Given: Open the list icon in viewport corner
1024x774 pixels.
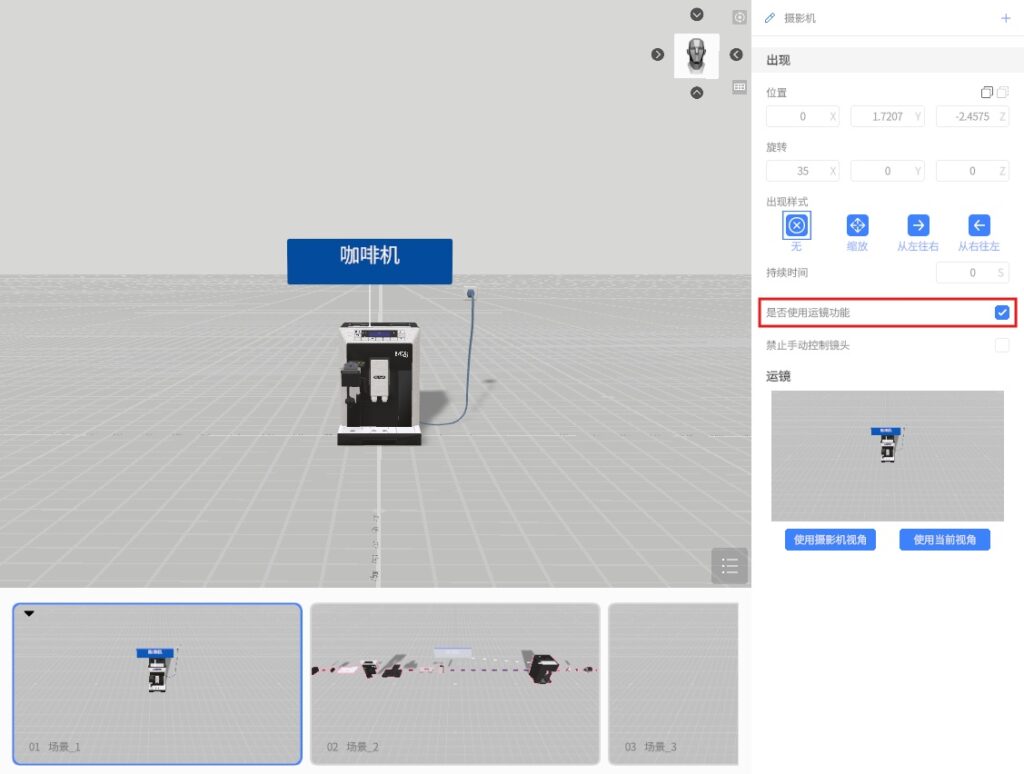Looking at the screenshot, I should 729,566.
